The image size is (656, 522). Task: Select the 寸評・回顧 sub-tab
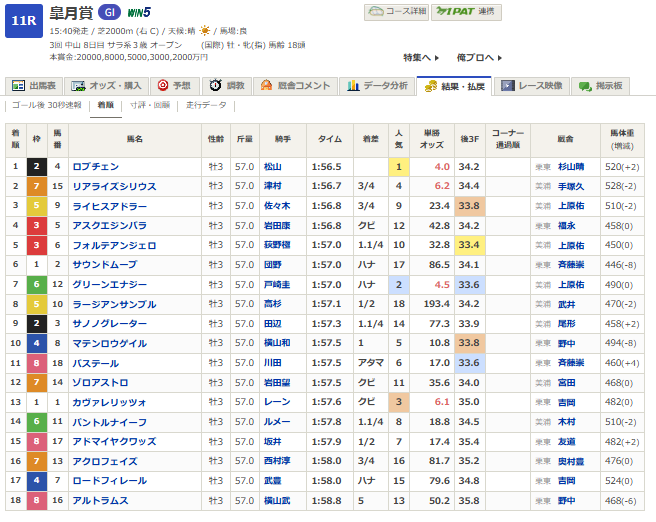point(150,105)
